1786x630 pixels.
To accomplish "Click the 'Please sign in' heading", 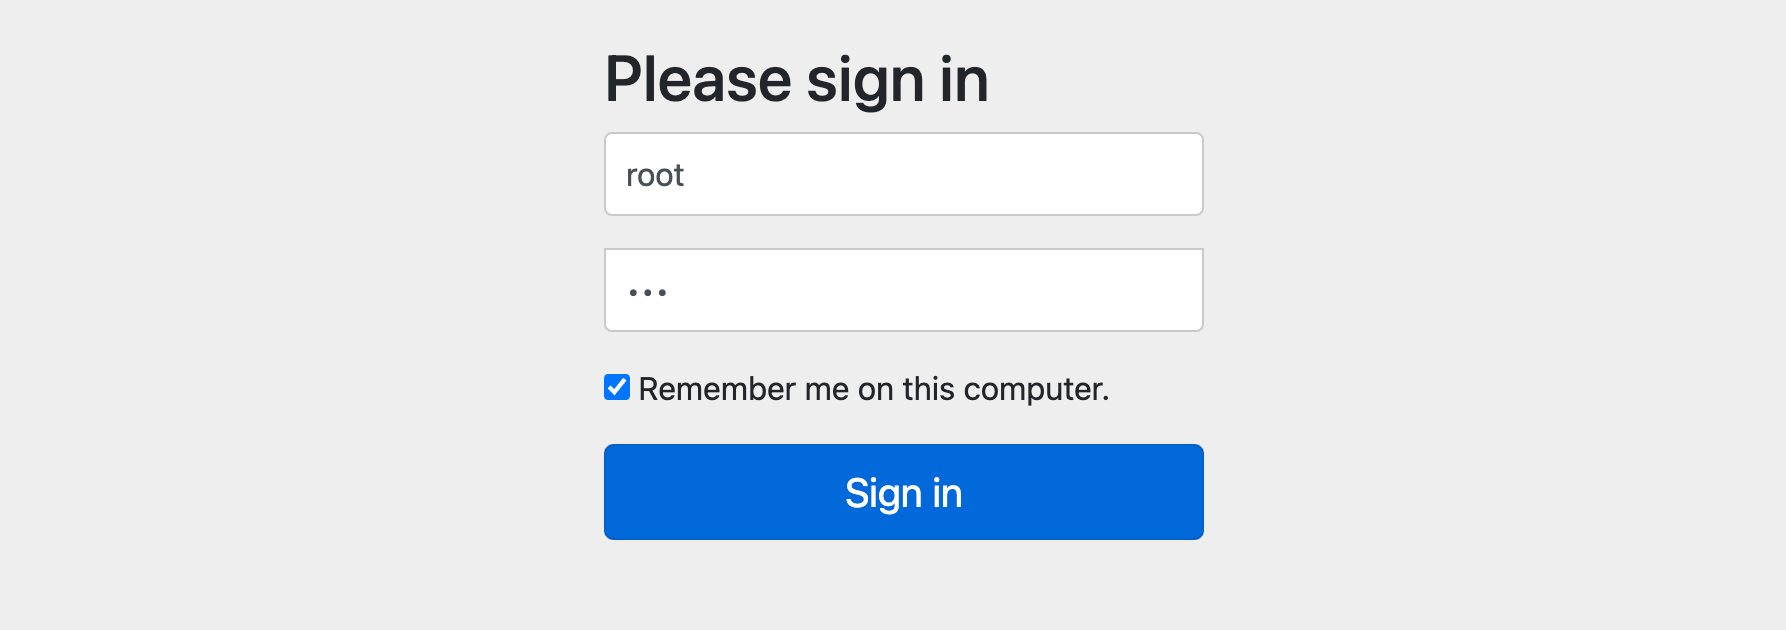I will click(796, 80).
